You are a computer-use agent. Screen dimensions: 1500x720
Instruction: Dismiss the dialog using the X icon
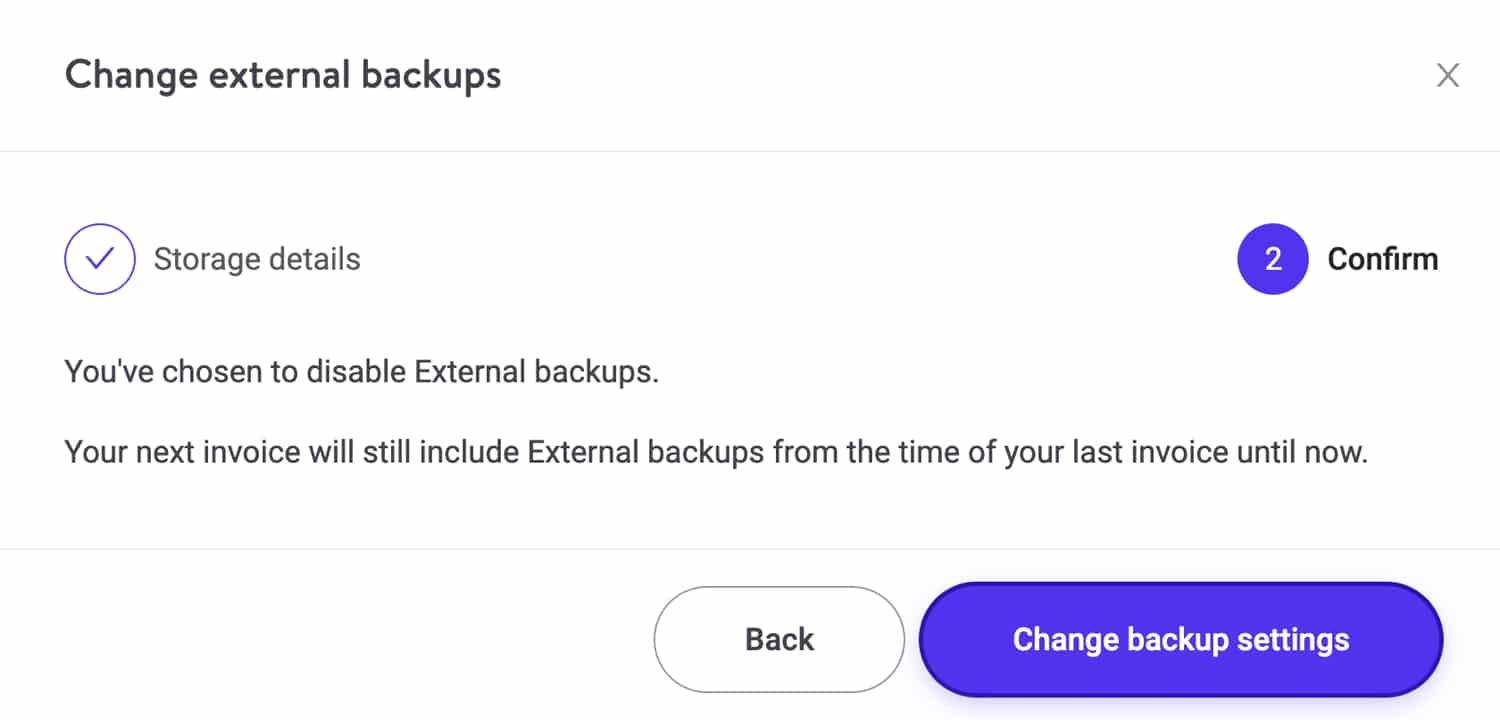coord(1447,76)
